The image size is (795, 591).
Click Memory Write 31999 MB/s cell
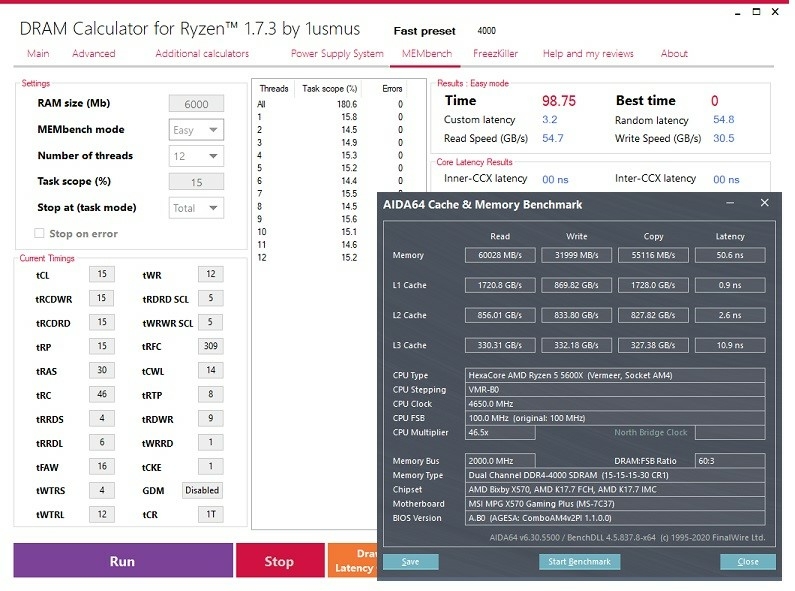[x=576, y=255]
